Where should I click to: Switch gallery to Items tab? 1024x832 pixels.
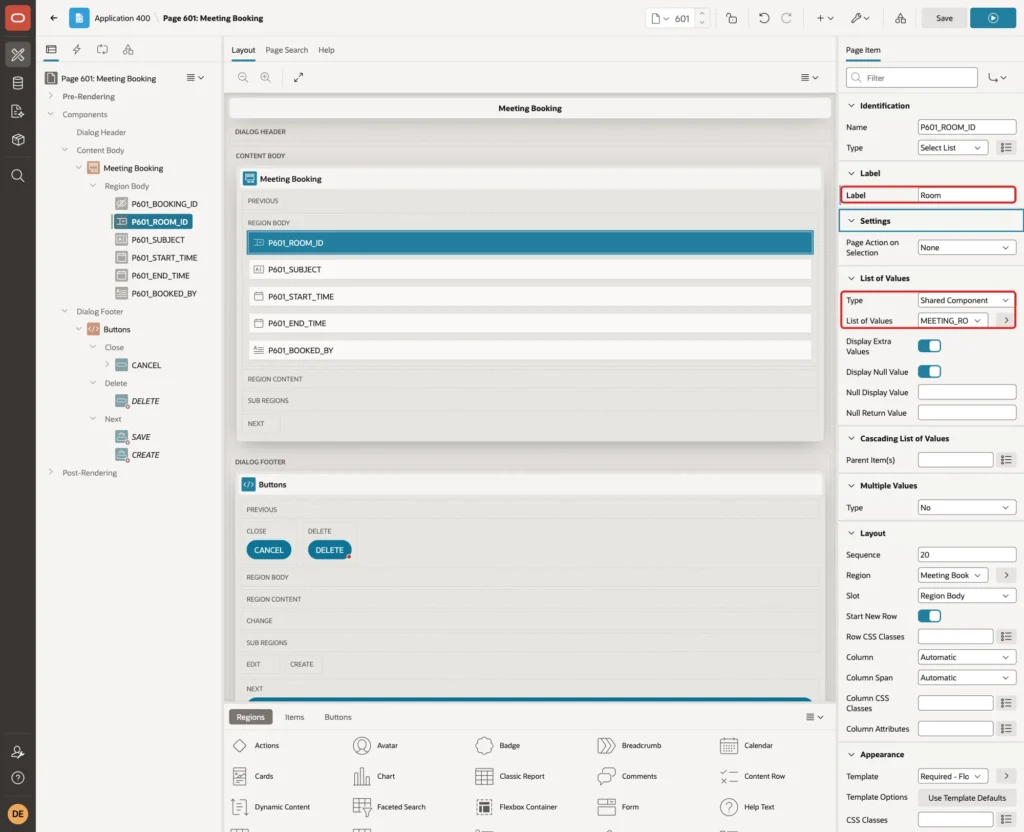click(x=295, y=717)
